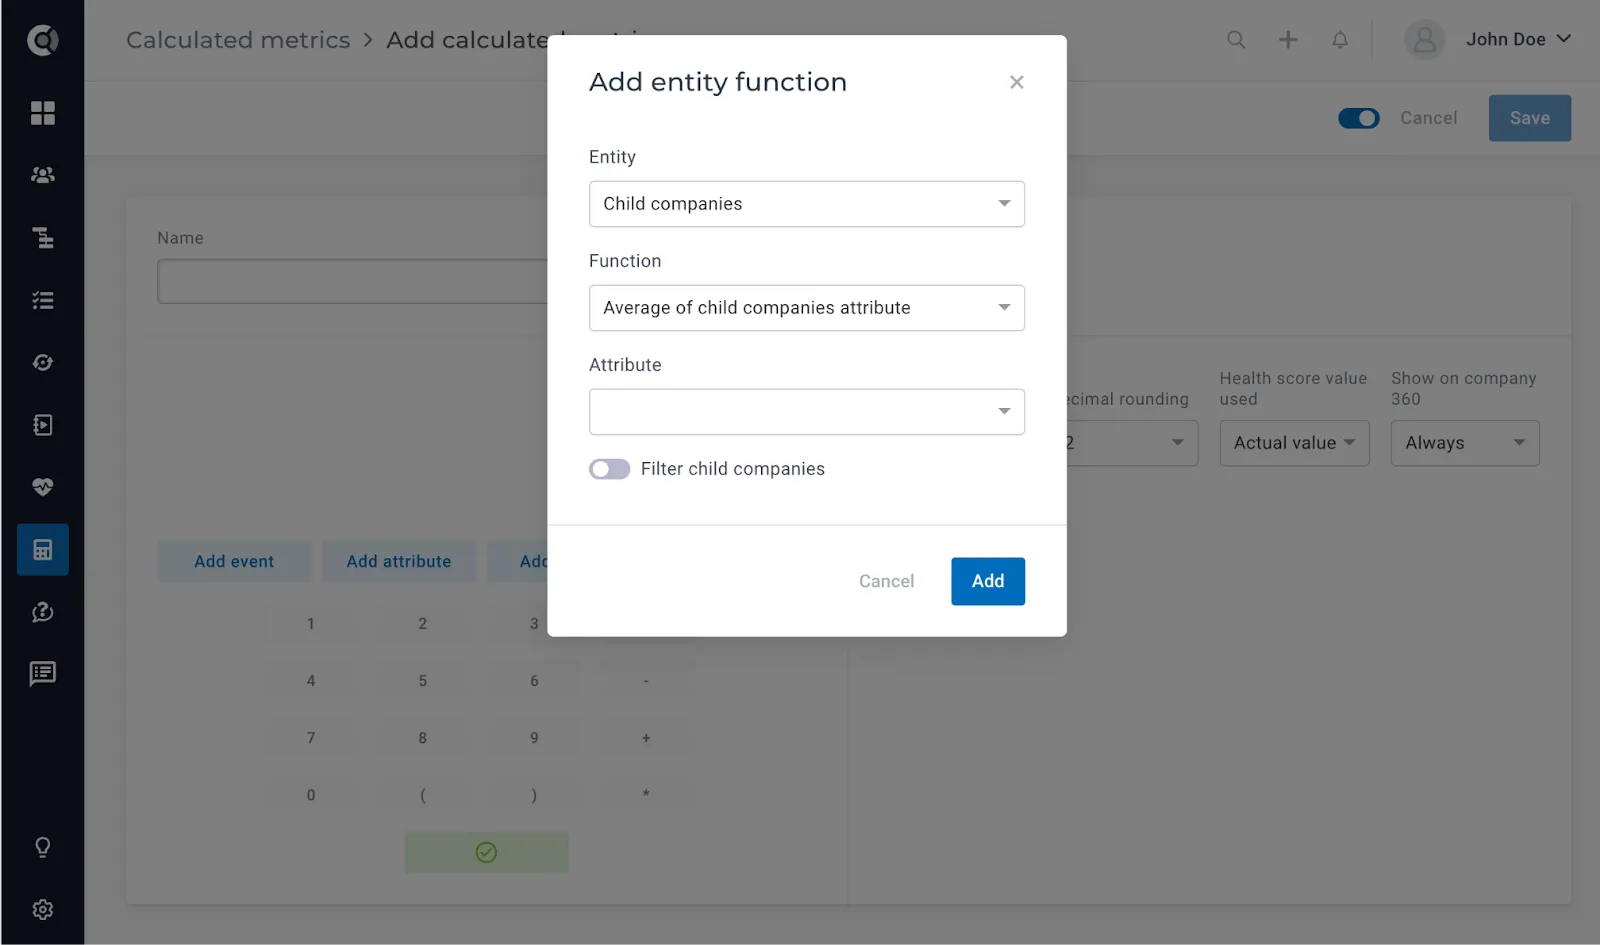
Task: Open the customers people icon in sidebar
Action: click(42, 175)
